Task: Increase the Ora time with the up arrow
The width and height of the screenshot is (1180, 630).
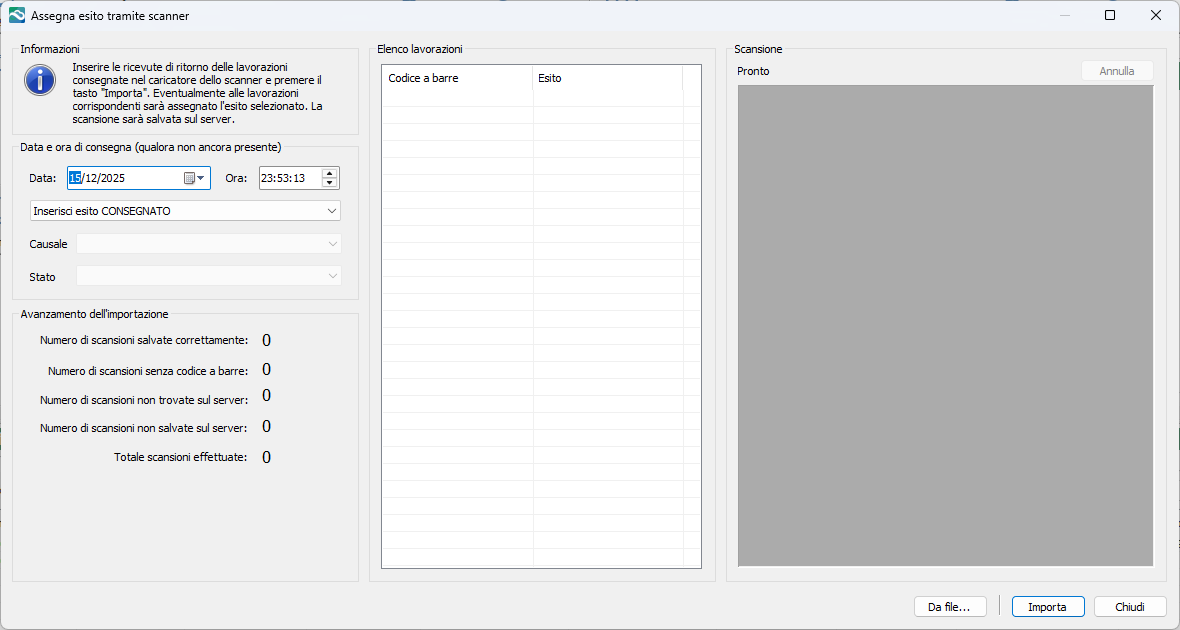Action: [329, 173]
